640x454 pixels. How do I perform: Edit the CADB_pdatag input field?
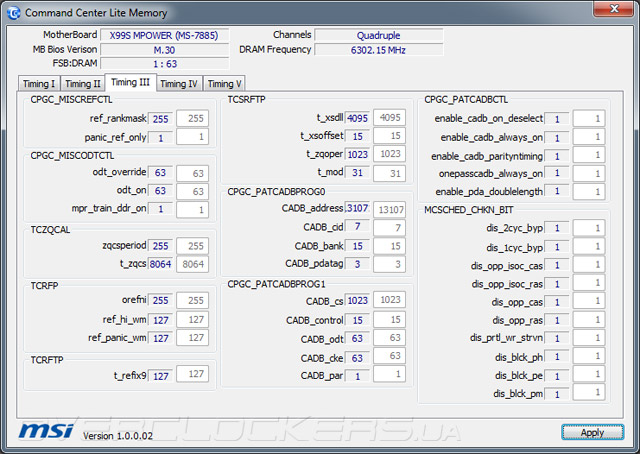click(389, 264)
